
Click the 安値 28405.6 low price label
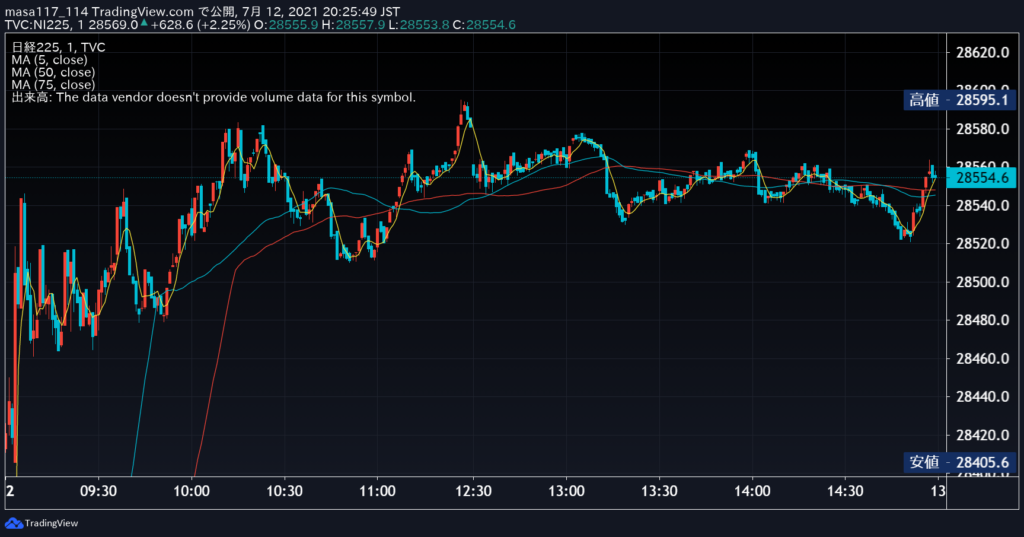(x=959, y=463)
